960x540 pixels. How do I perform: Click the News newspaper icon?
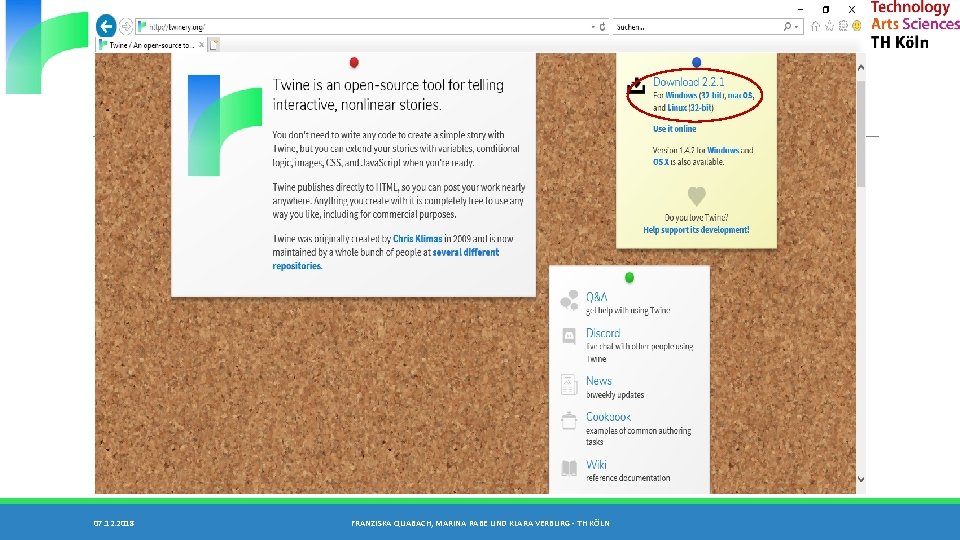(x=569, y=384)
